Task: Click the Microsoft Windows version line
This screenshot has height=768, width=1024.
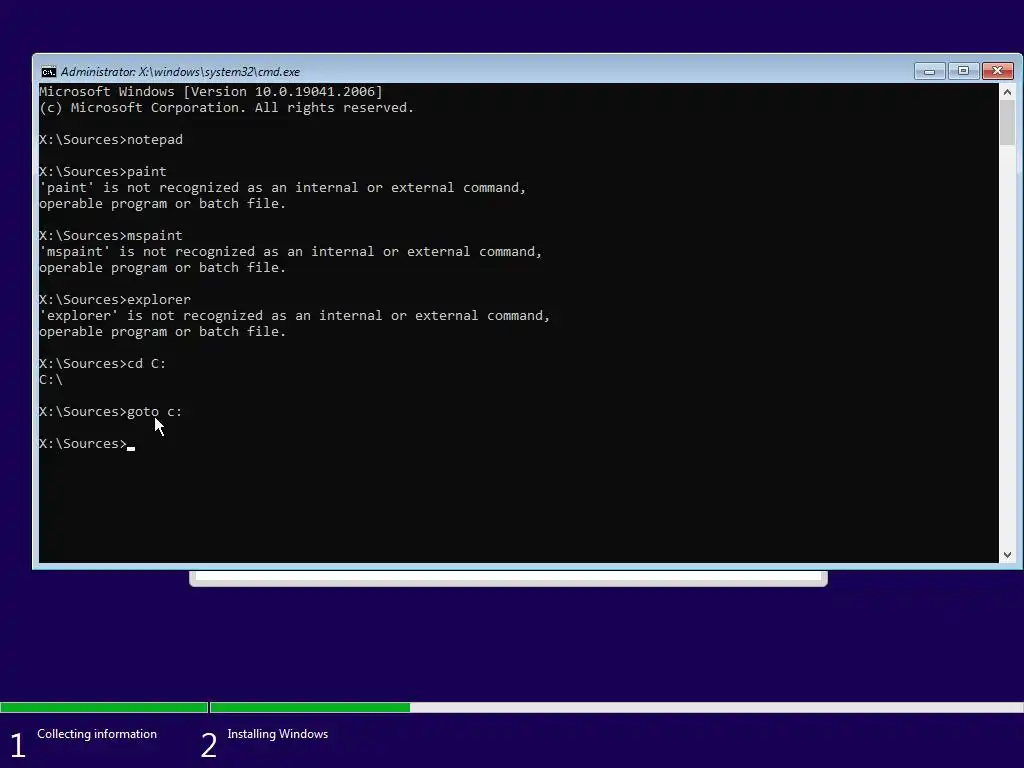Action: coord(211,91)
